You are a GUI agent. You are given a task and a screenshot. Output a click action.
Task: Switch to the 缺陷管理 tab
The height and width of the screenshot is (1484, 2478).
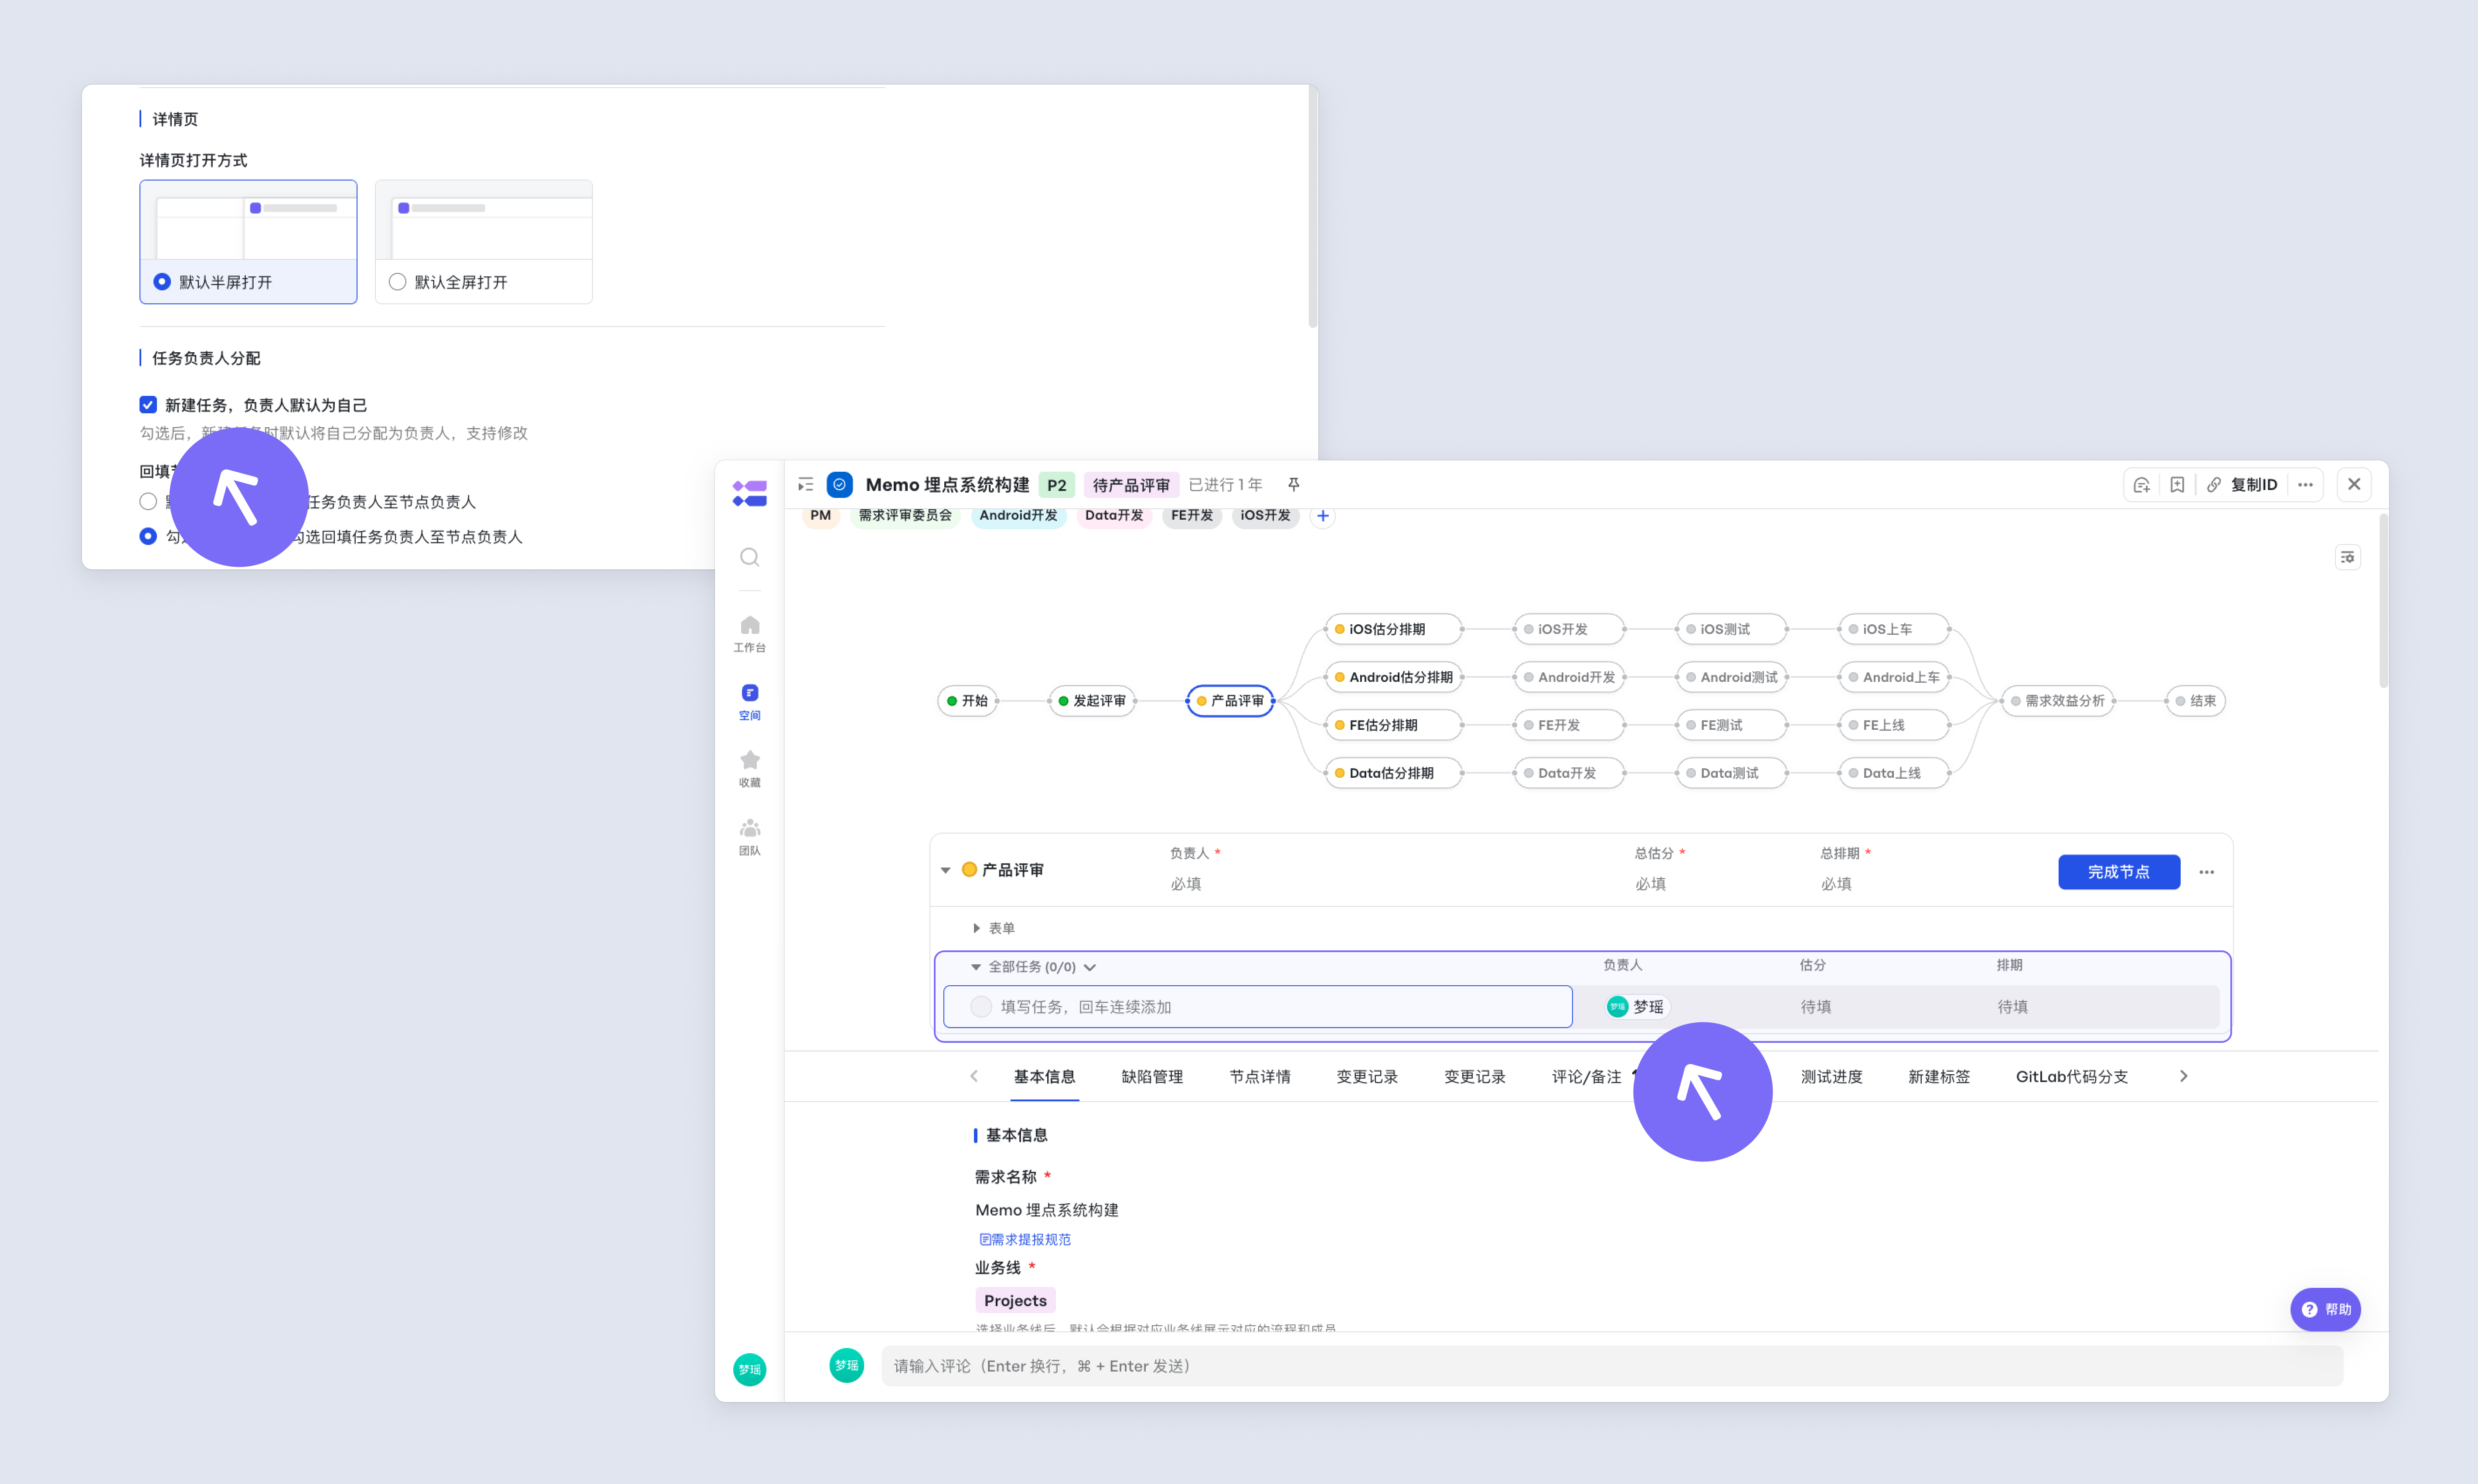coord(1152,1077)
